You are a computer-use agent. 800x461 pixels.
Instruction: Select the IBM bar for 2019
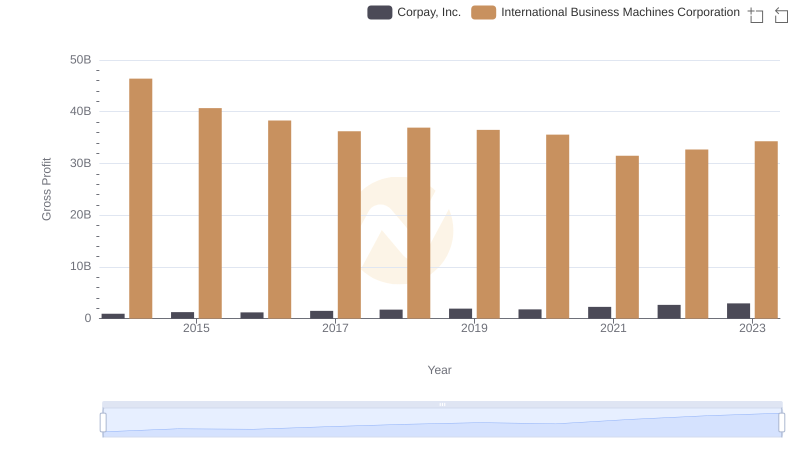tap(488, 224)
